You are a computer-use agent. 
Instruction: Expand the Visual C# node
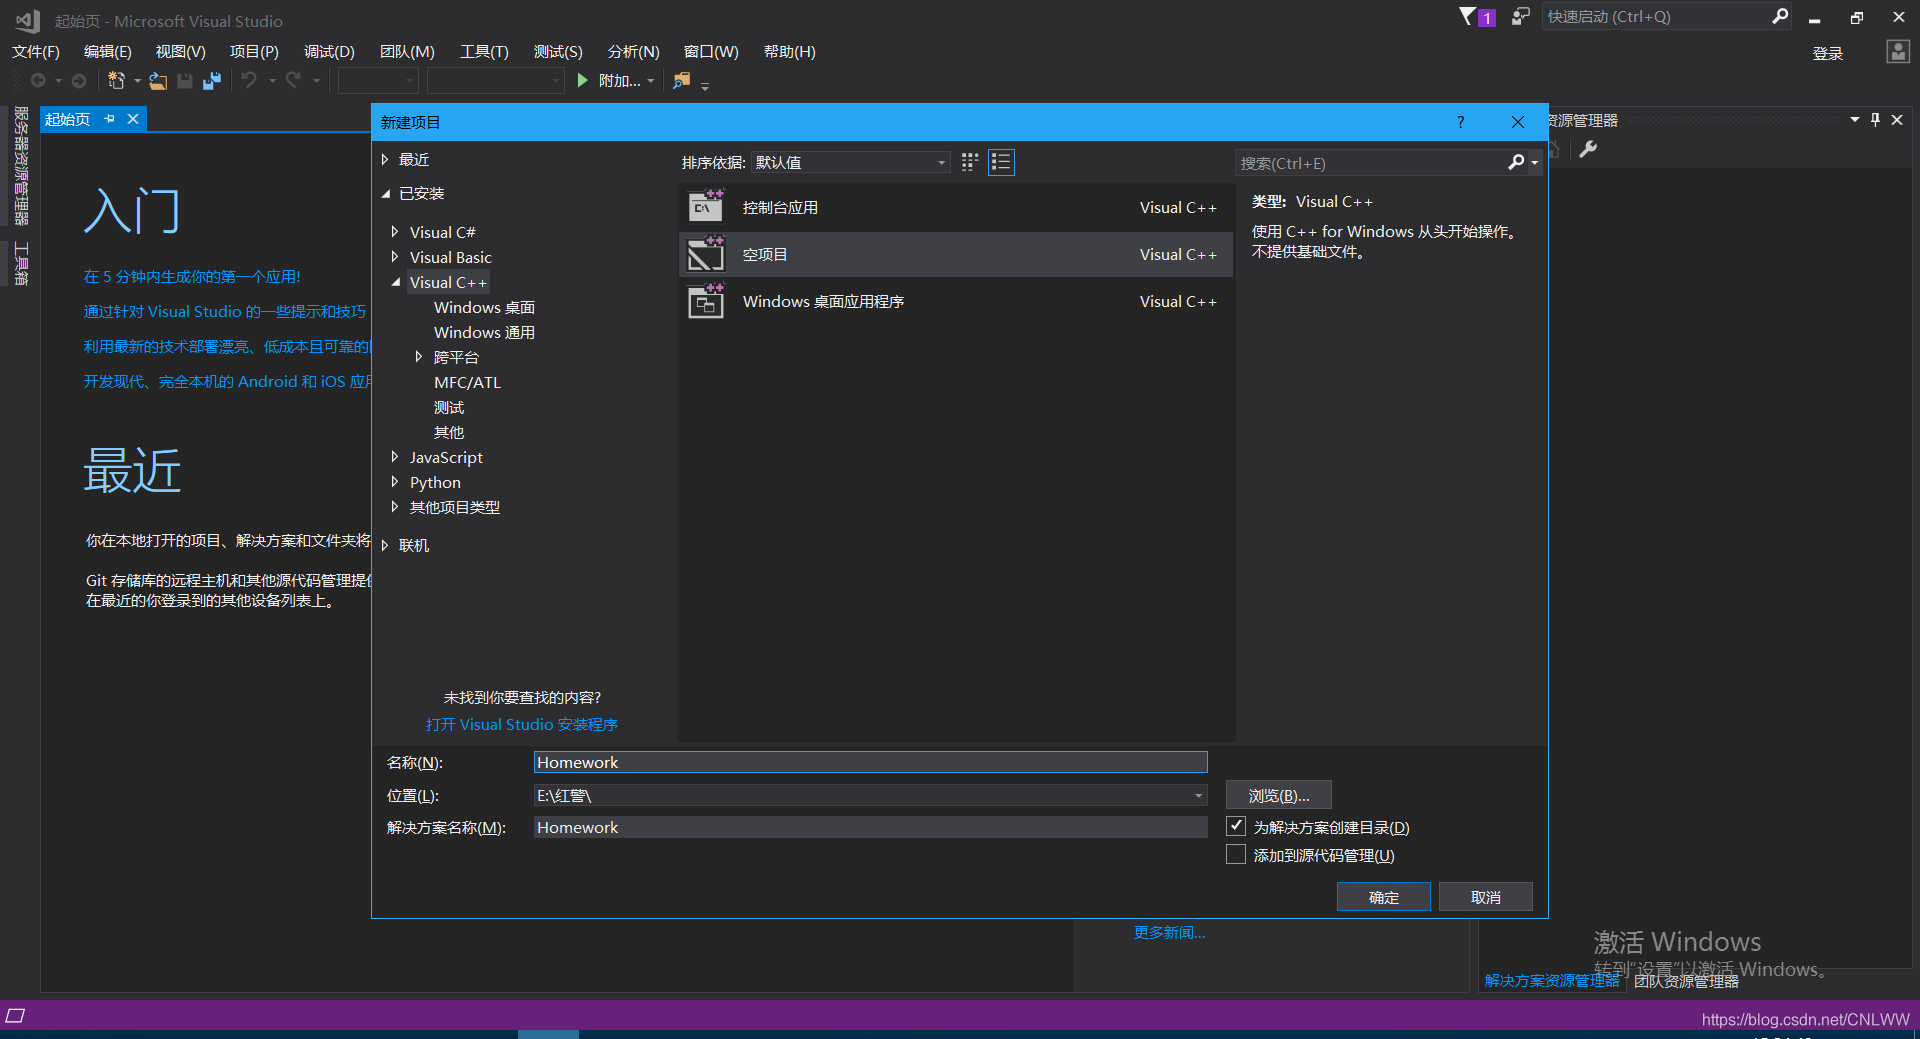pyautogui.click(x=395, y=232)
